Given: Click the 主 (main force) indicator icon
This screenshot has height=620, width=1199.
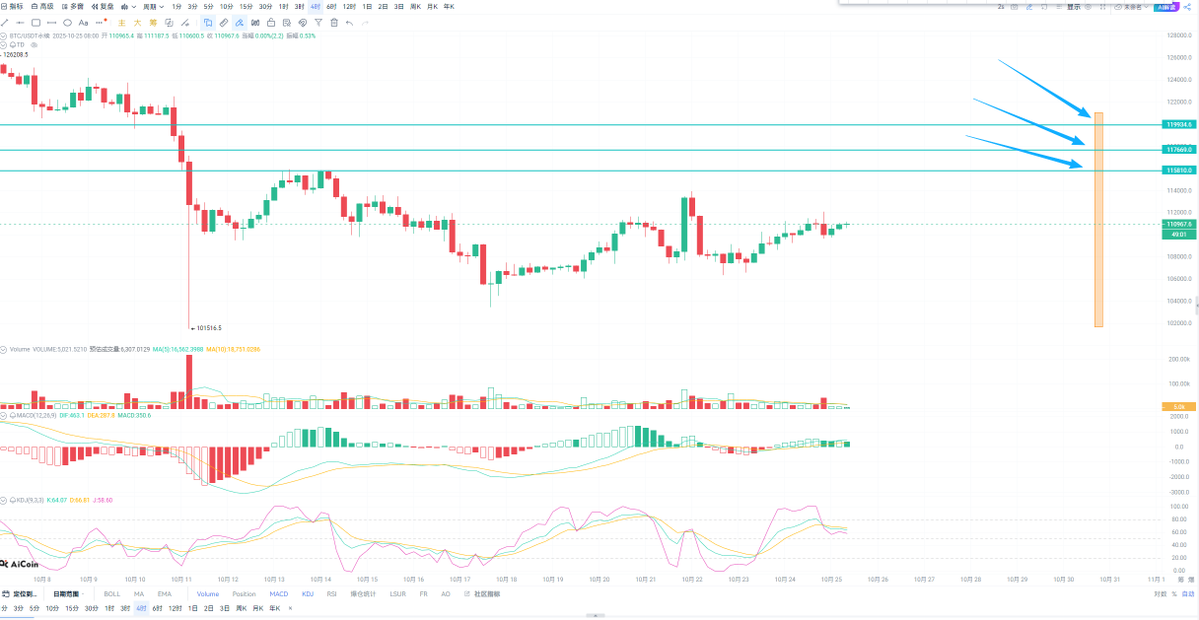Looking at the screenshot, I should point(122,23).
